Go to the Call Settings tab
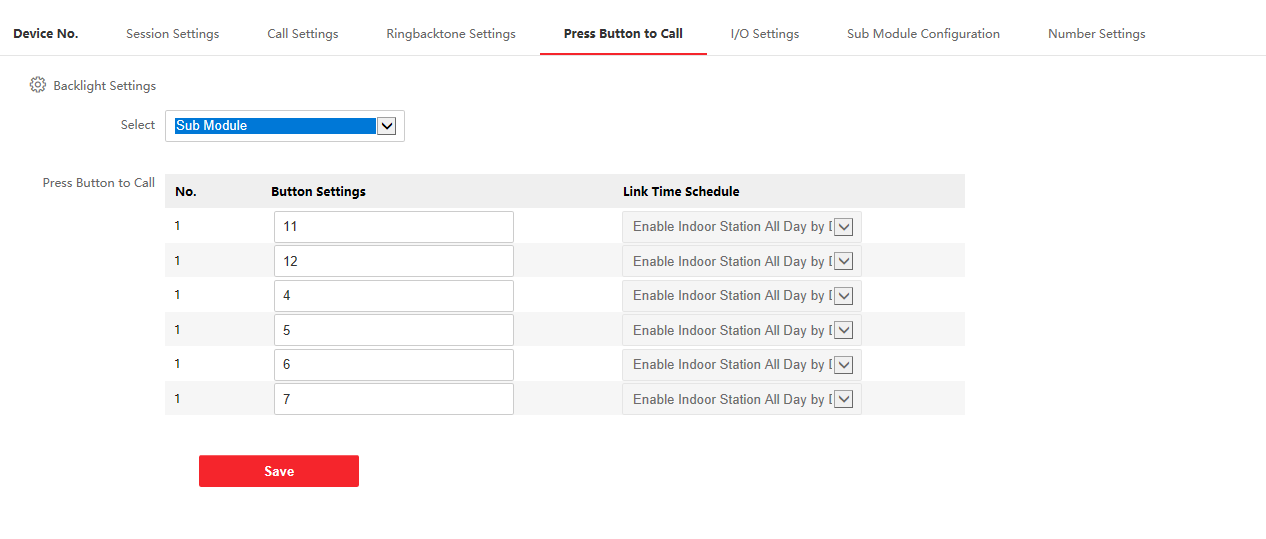Viewport: 1266px width, 539px height. 302,34
